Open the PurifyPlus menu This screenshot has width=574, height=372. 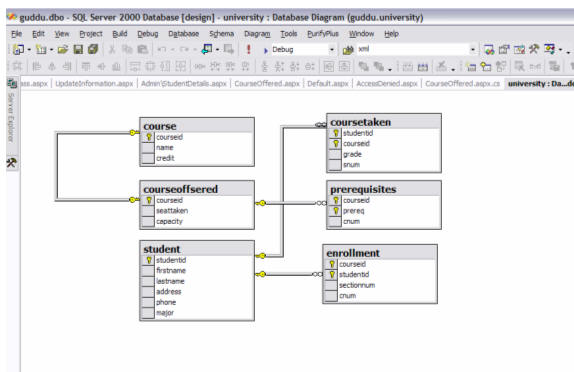pyautogui.click(x=323, y=34)
